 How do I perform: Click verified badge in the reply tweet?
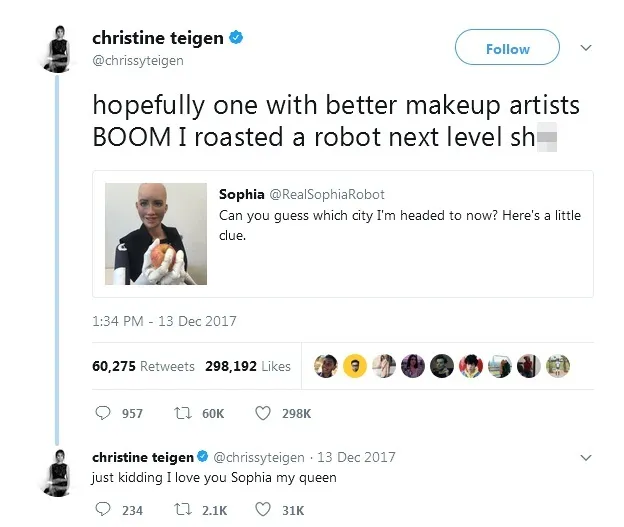coord(203,457)
